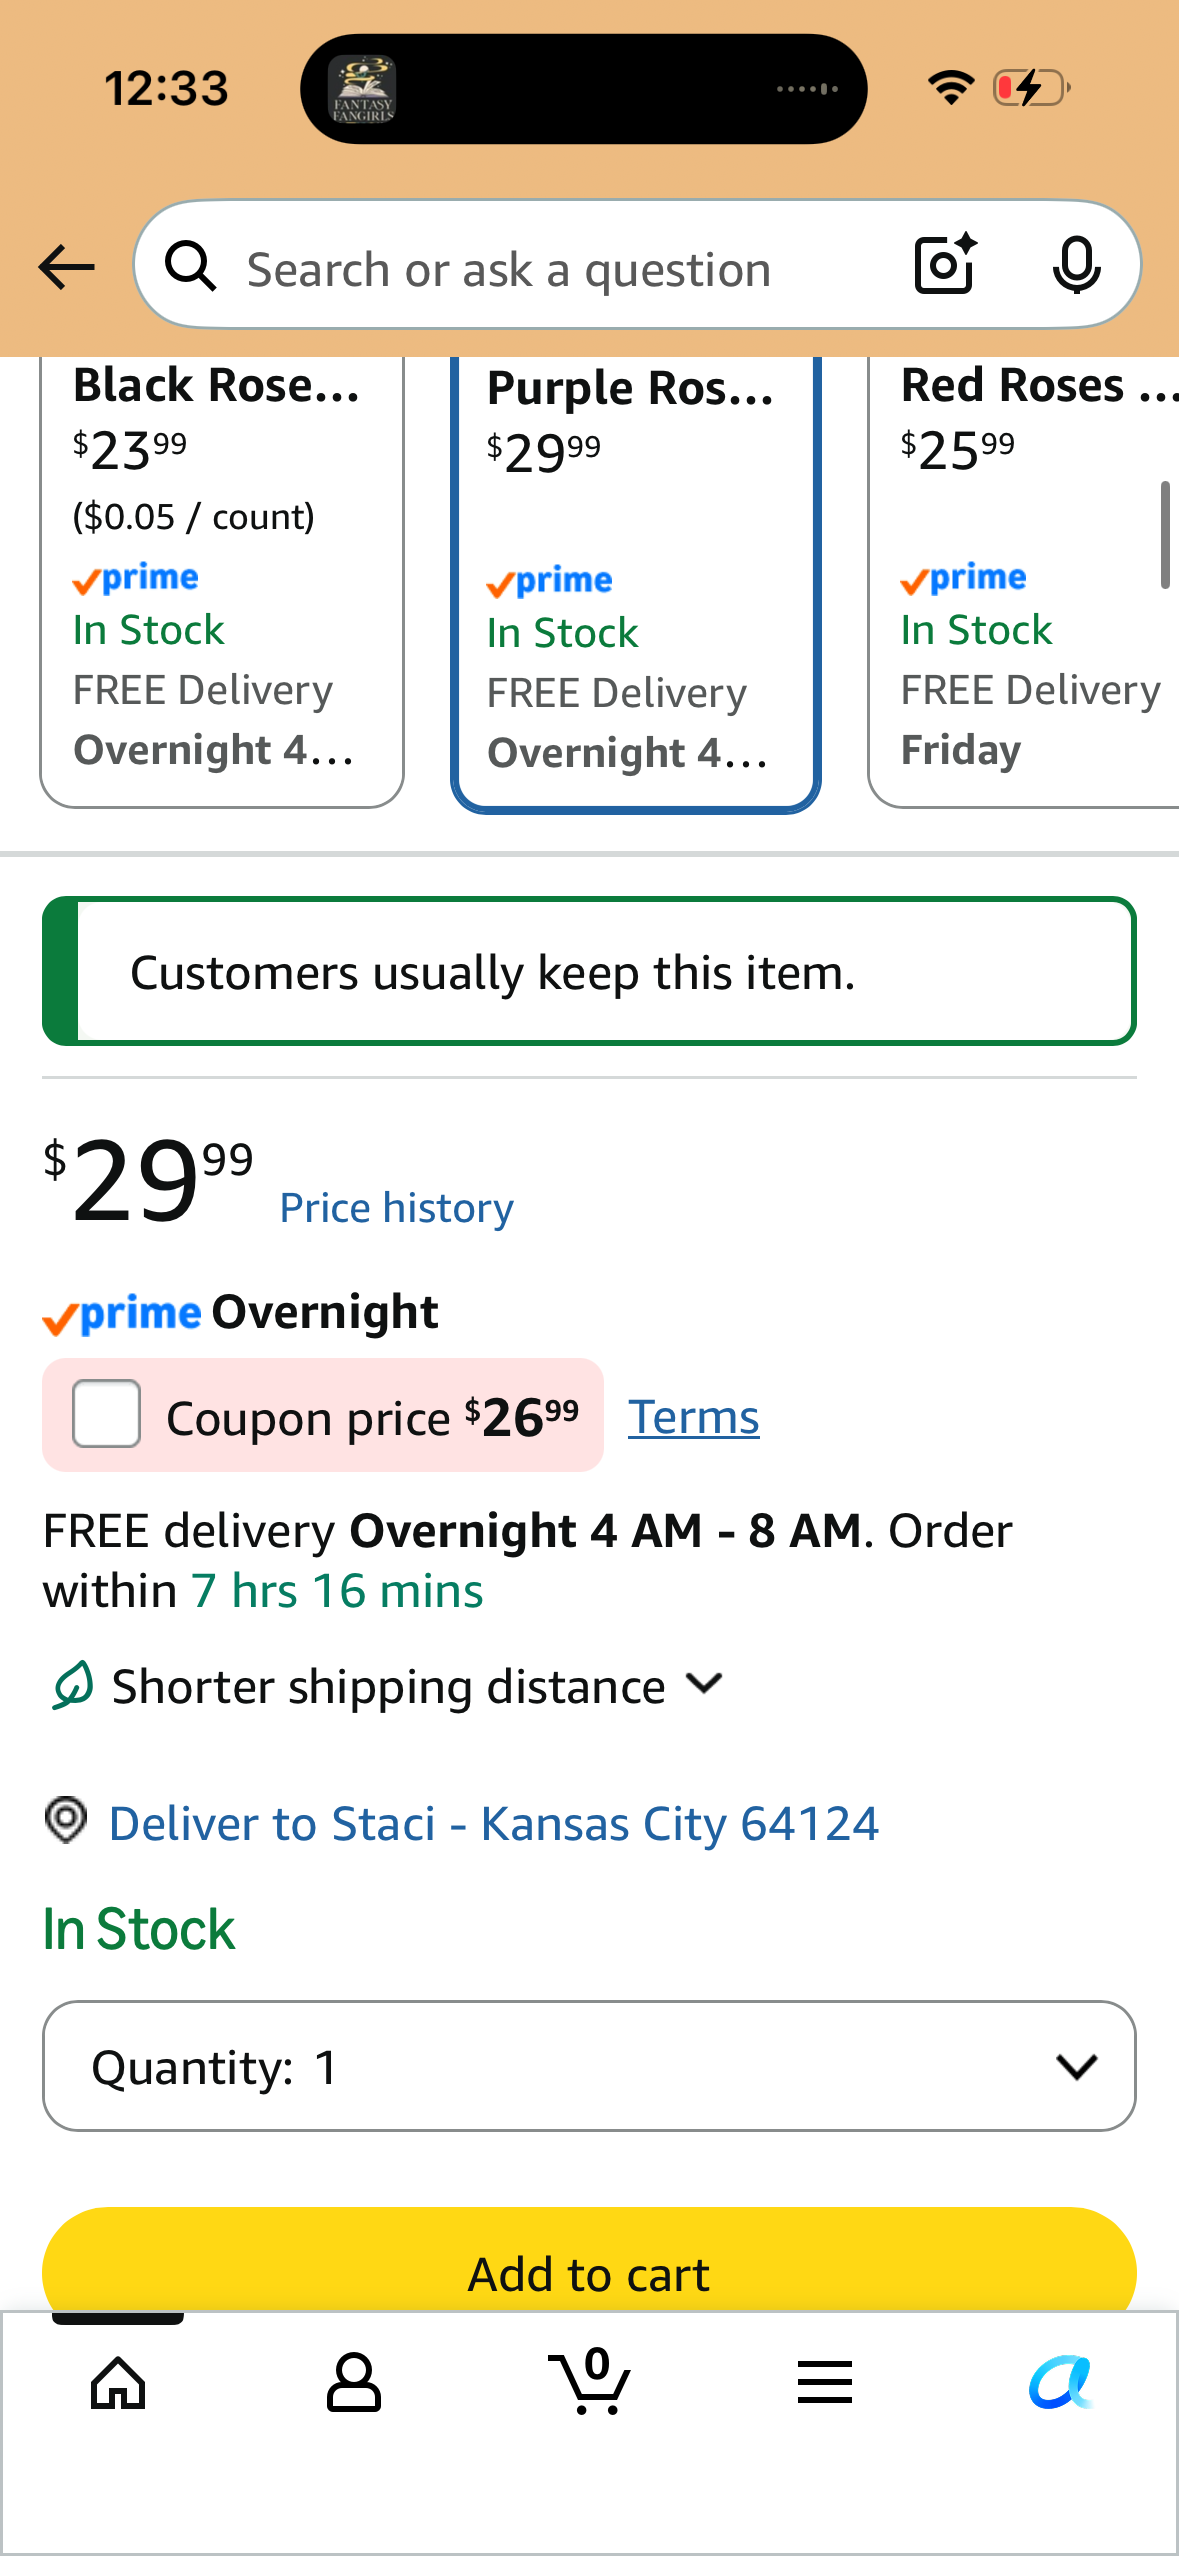Open the account profile icon
This screenshot has height=2556, width=1179.
(354, 2382)
